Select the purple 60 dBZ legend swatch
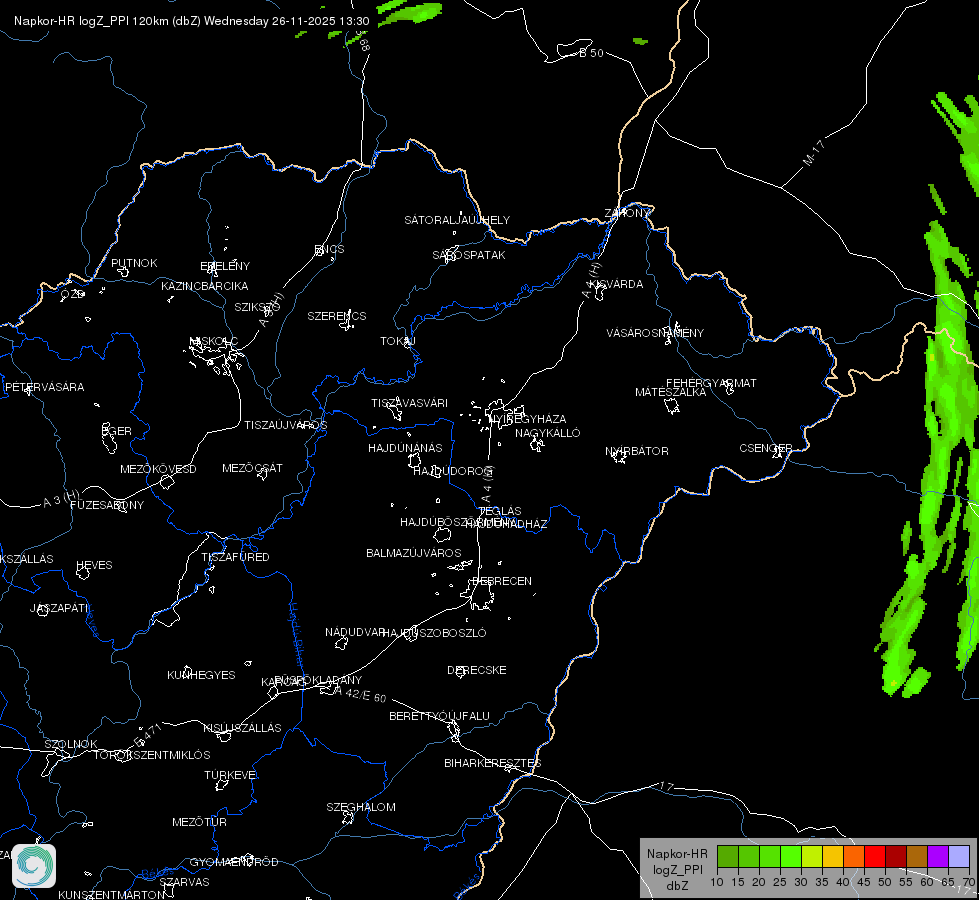Viewport: 979px width, 900px height. point(938,857)
